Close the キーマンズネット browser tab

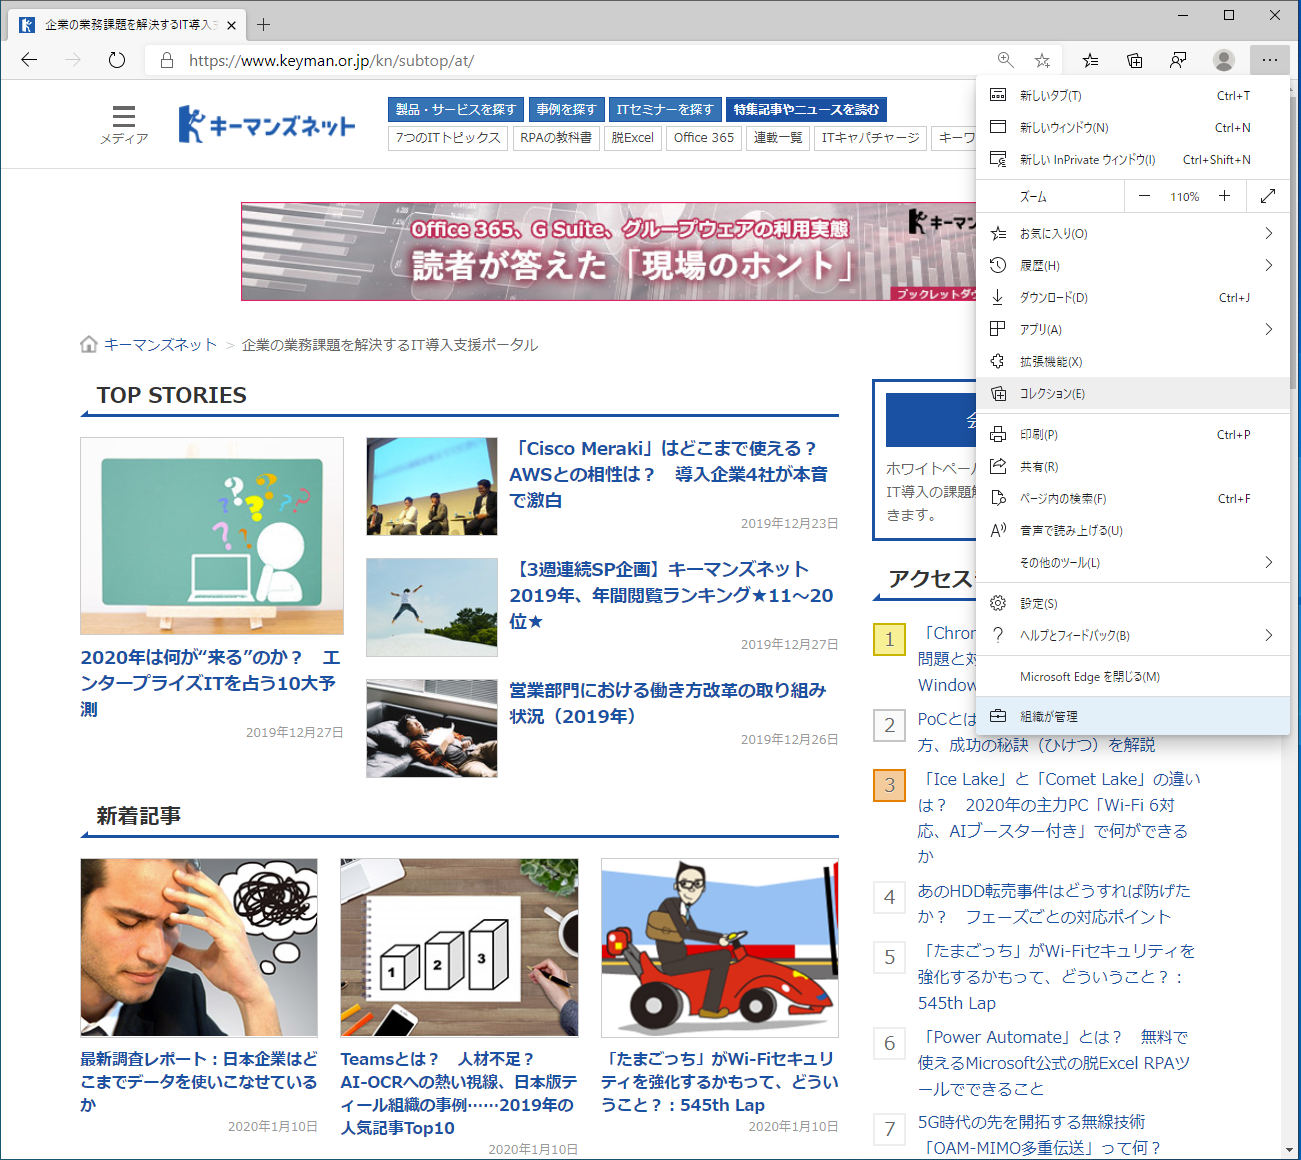[232, 25]
